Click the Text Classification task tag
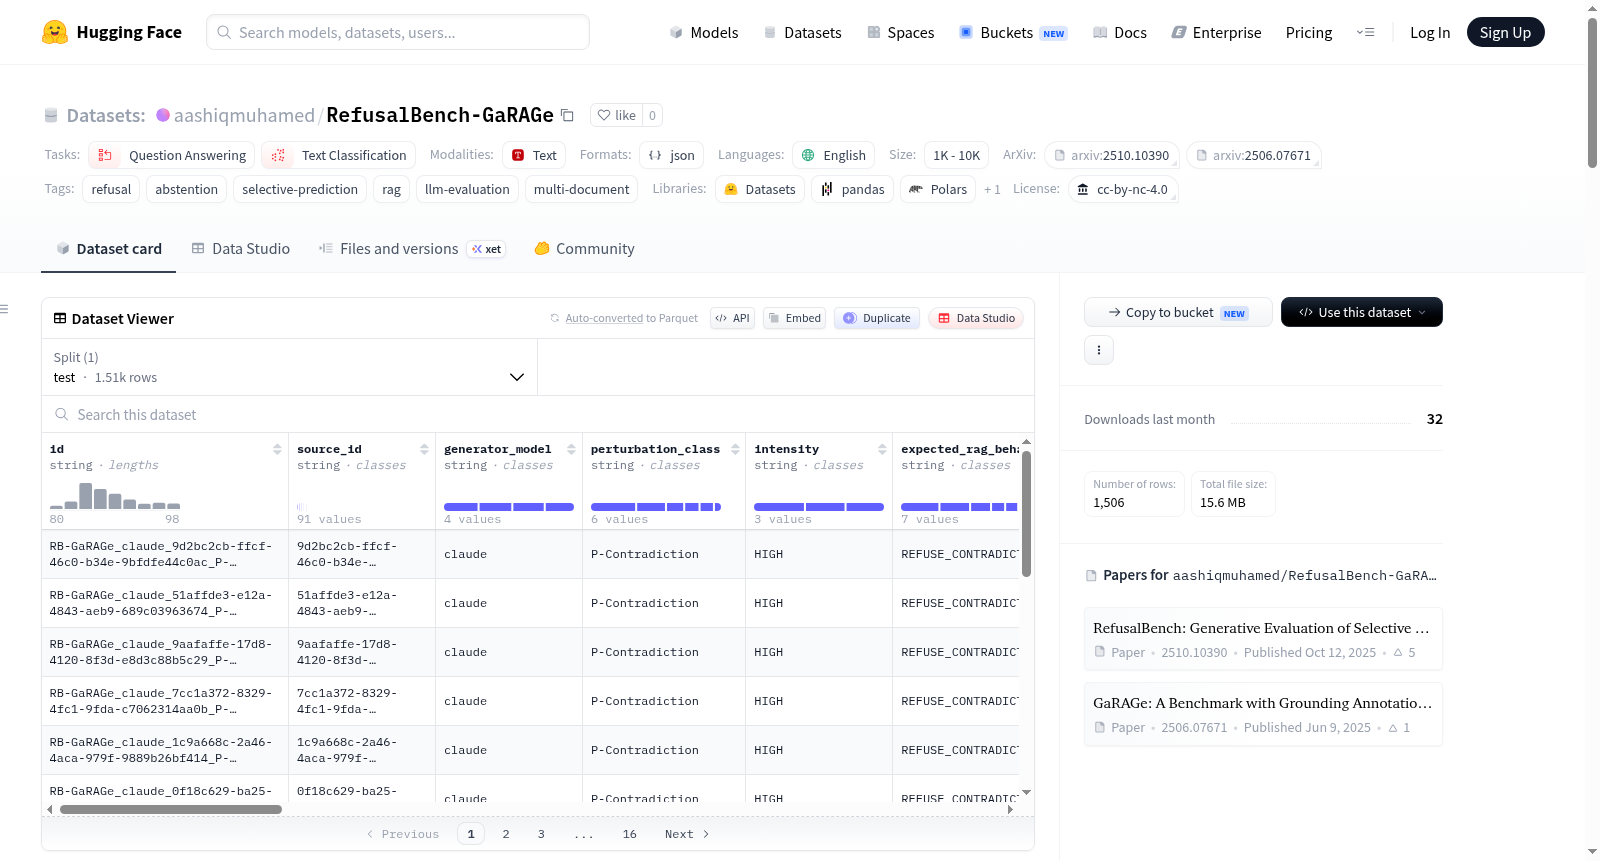Screen dimensions: 1600x861 [338, 155]
